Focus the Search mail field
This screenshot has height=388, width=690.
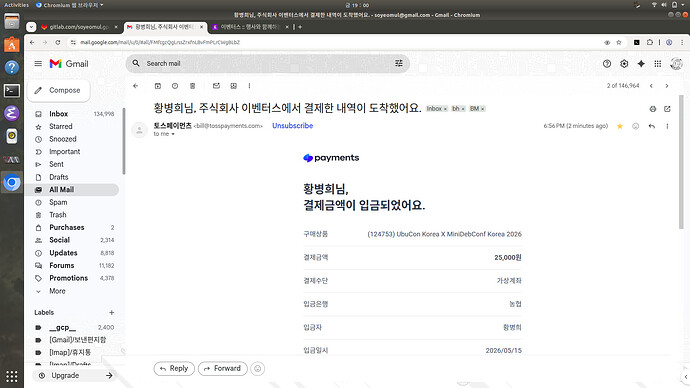pyautogui.click(x=268, y=63)
